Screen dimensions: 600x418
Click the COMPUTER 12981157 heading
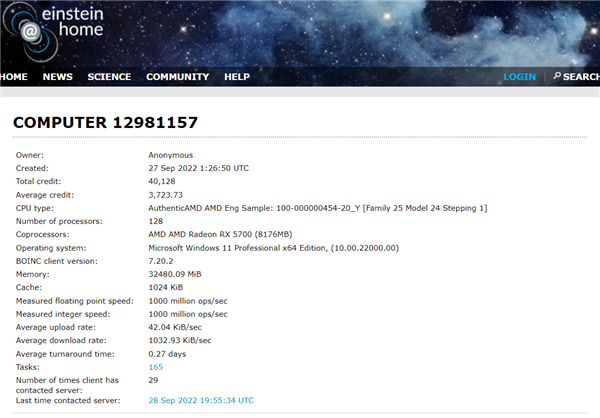[105, 123]
